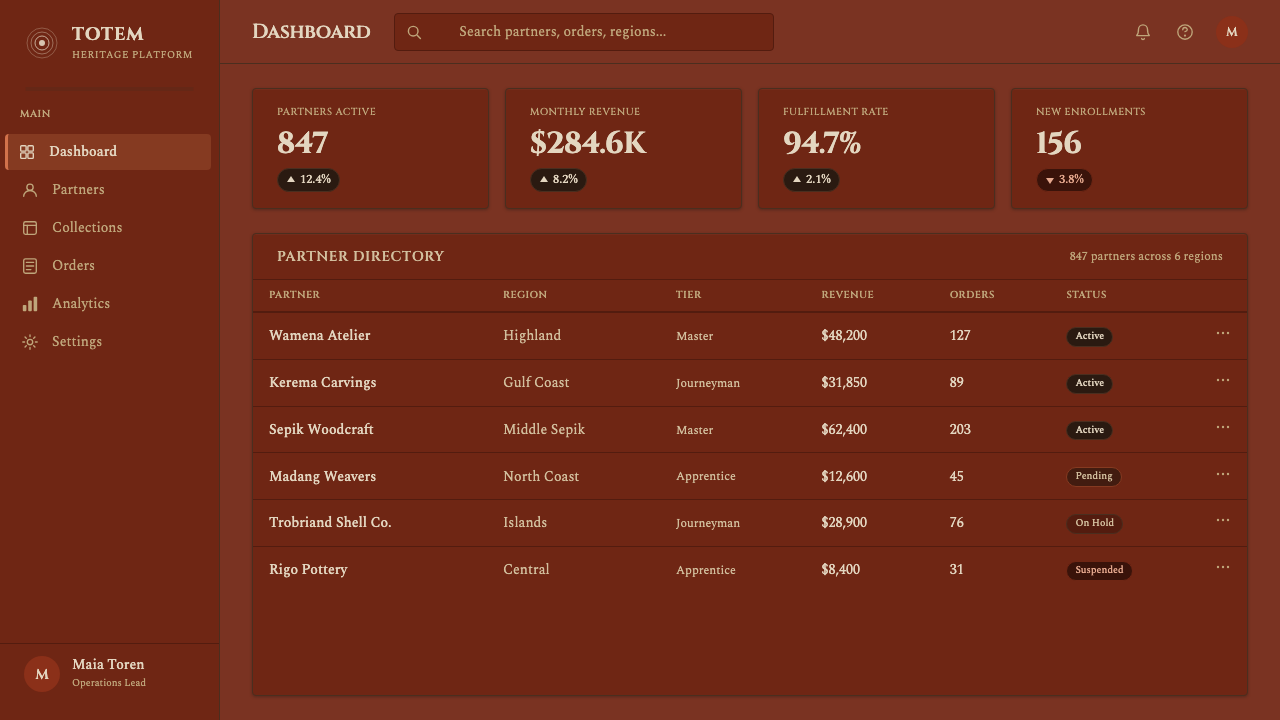Focus the search partners input field
The image size is (1280, 720).
point(584,32)
